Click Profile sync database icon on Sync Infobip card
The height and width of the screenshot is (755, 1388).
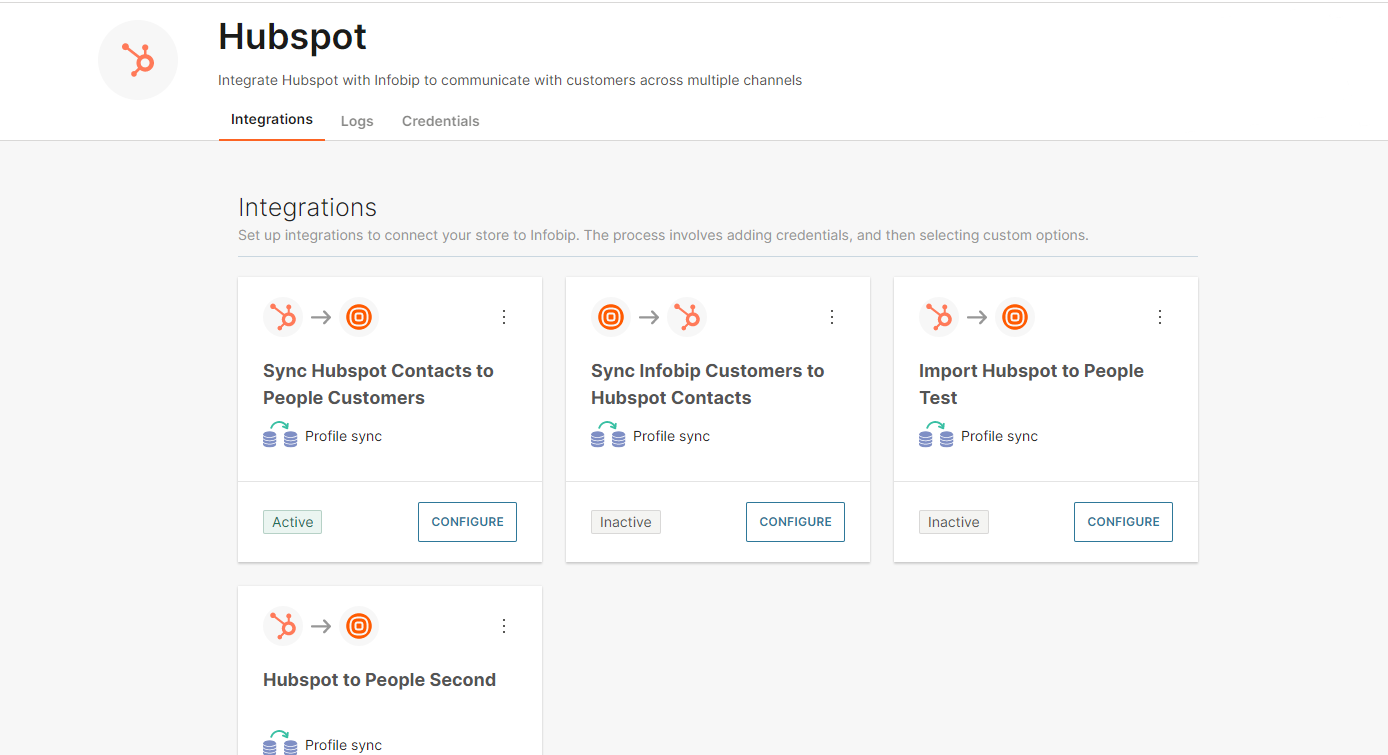tap(608, 436)
